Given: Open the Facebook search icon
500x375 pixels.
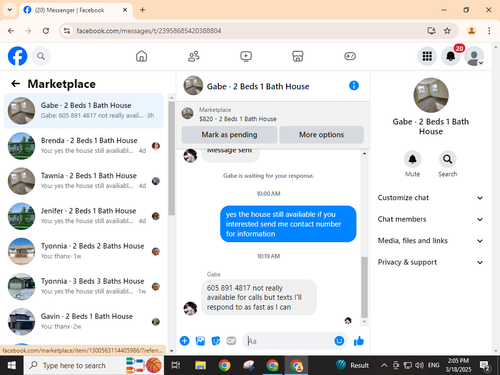Looking at the screenshot, I should [x=41, y=56].
